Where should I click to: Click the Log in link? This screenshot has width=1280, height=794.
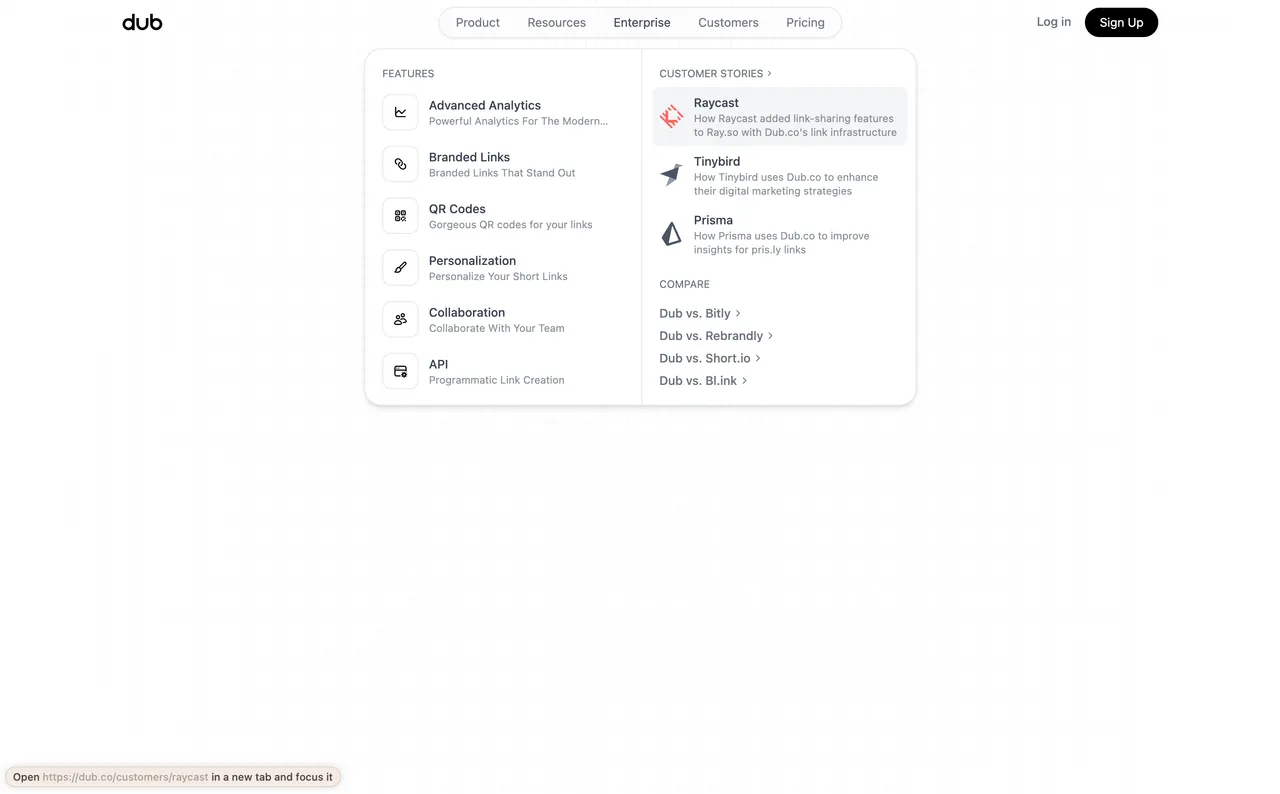point(1053,22)
